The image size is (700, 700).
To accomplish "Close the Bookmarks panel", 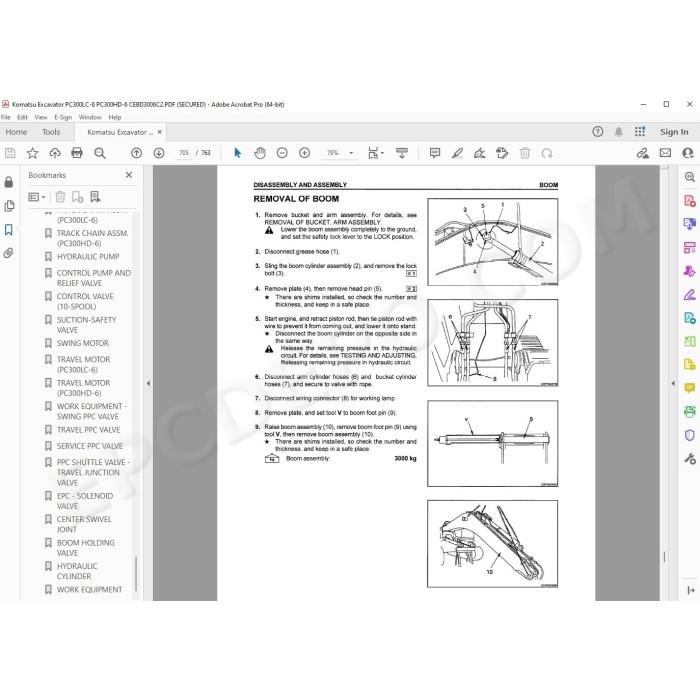I will click(129, 175).
